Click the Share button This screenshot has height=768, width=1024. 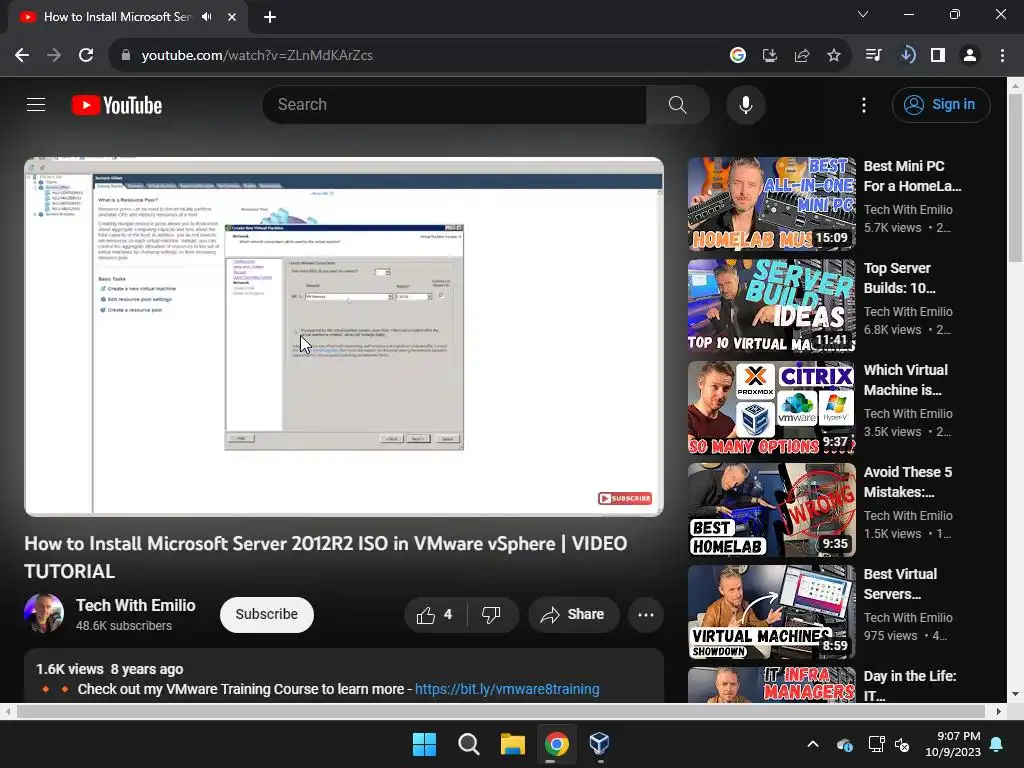click(573, 615)
